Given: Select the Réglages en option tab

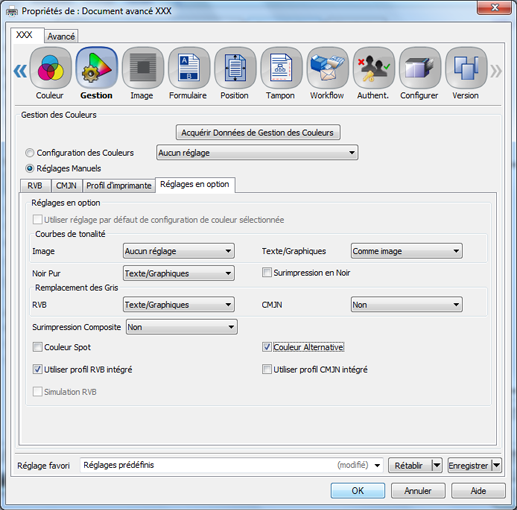Looking at the screenshot, I should 195,184.
